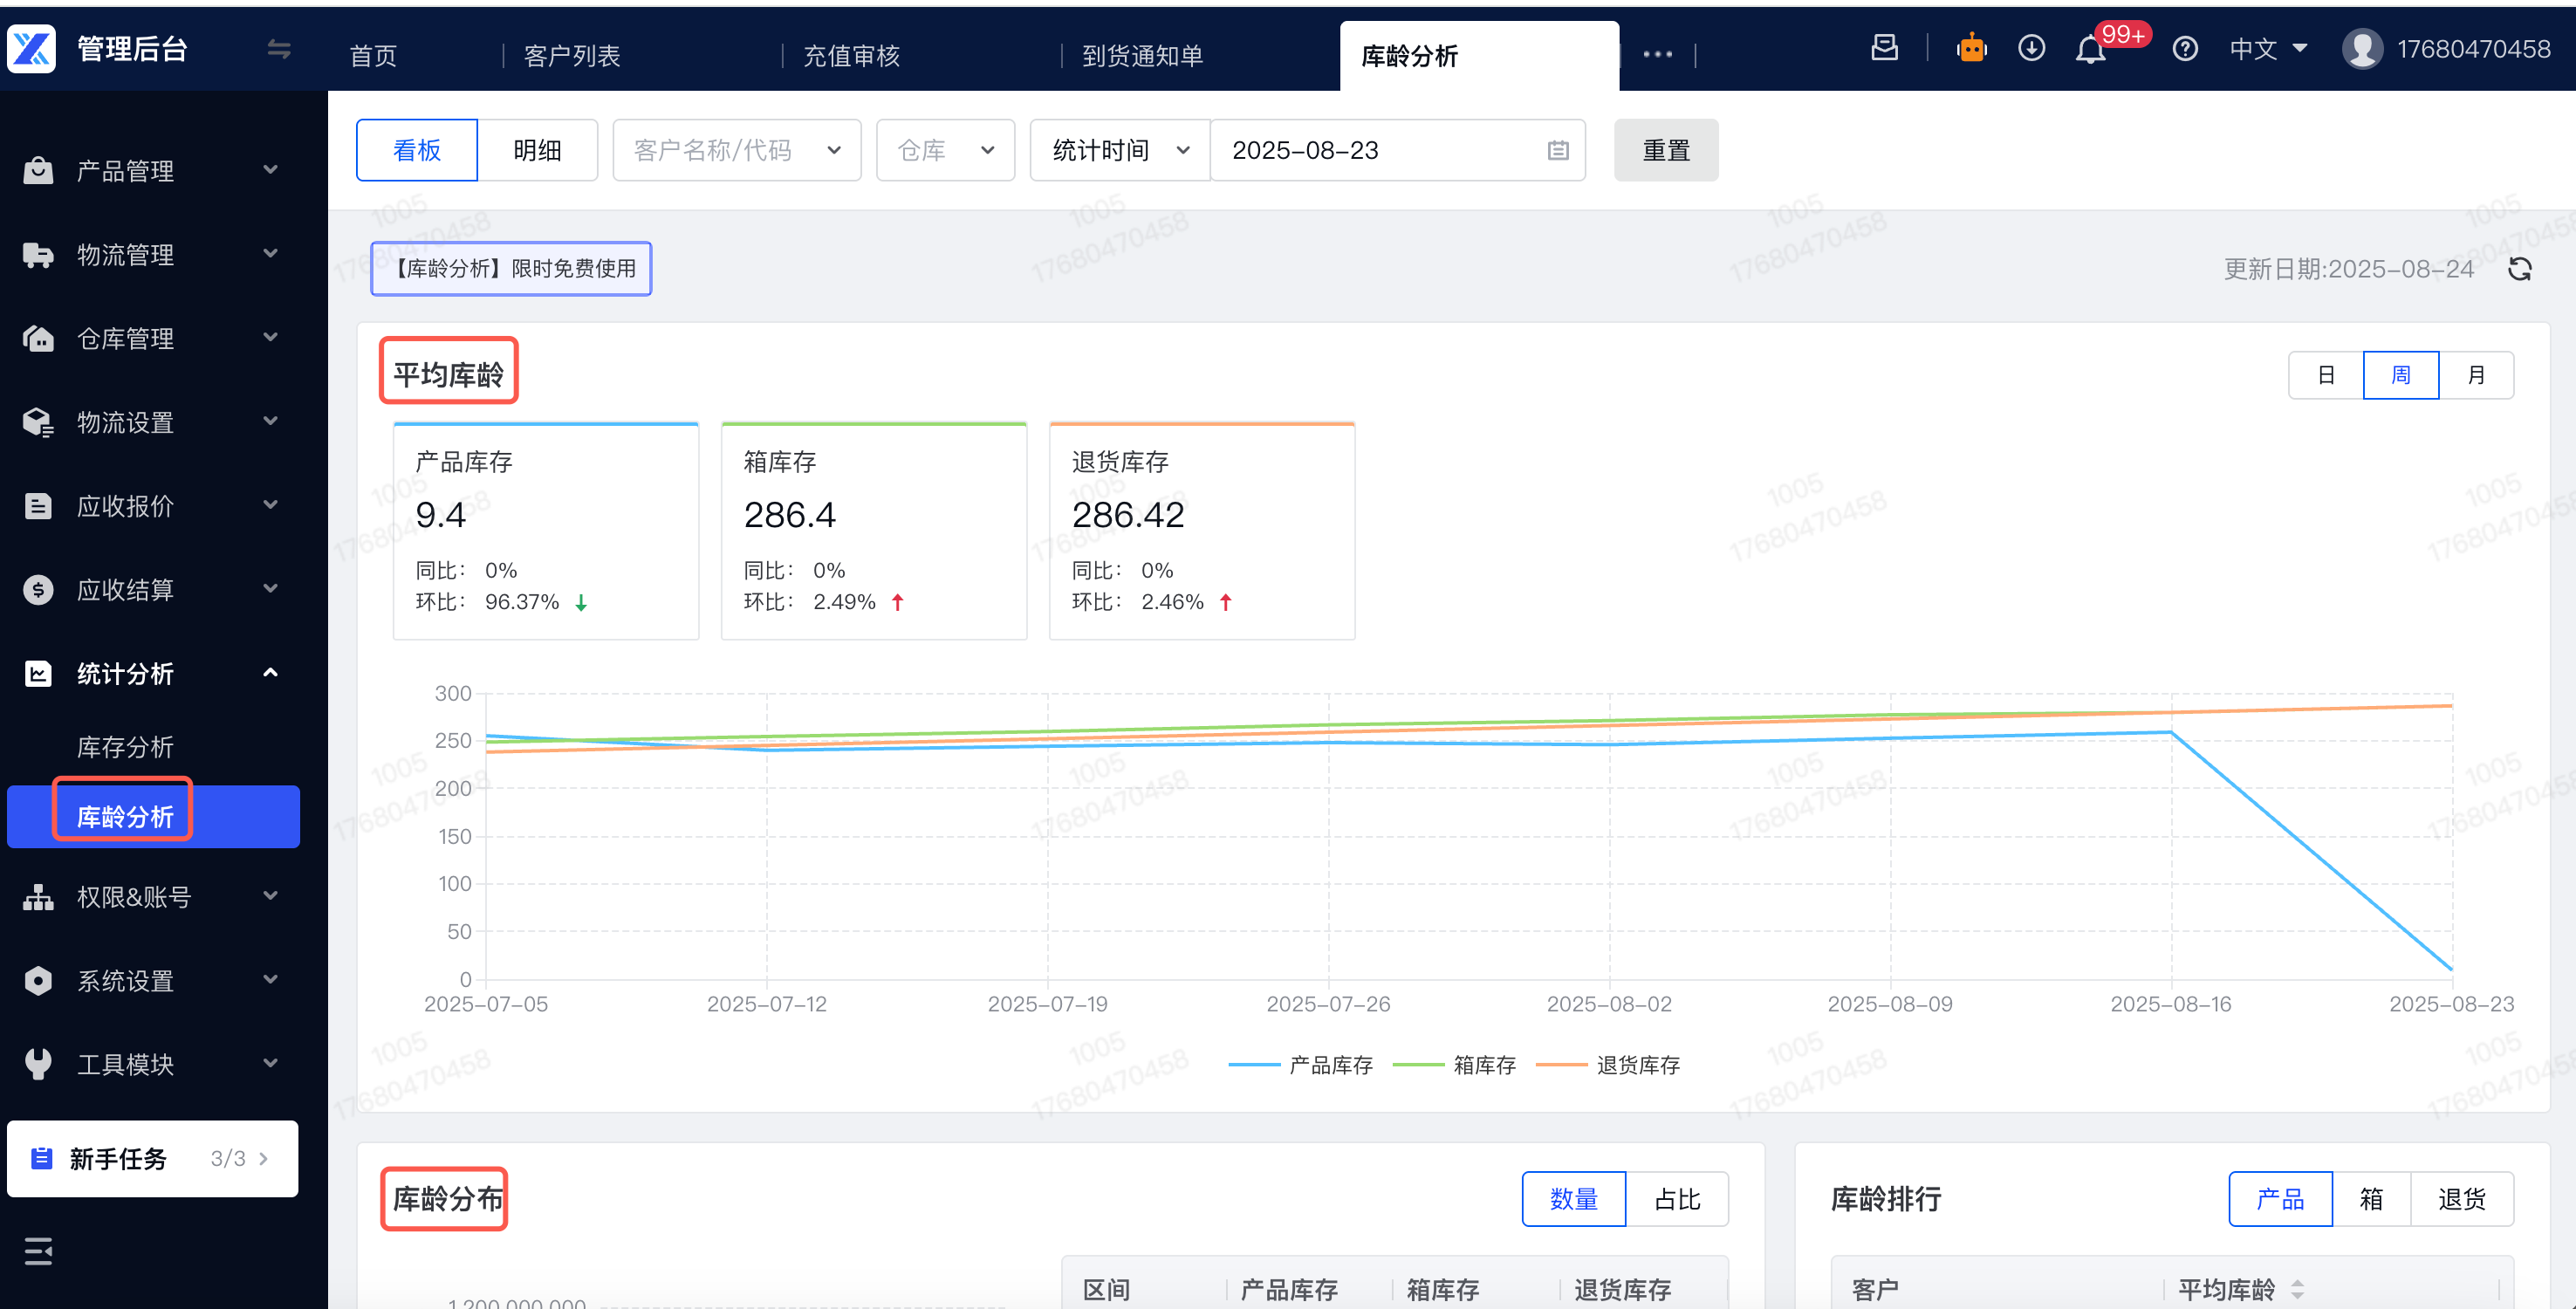
Task: Open the orange robot assistant icon
Action: [1971, 48]
